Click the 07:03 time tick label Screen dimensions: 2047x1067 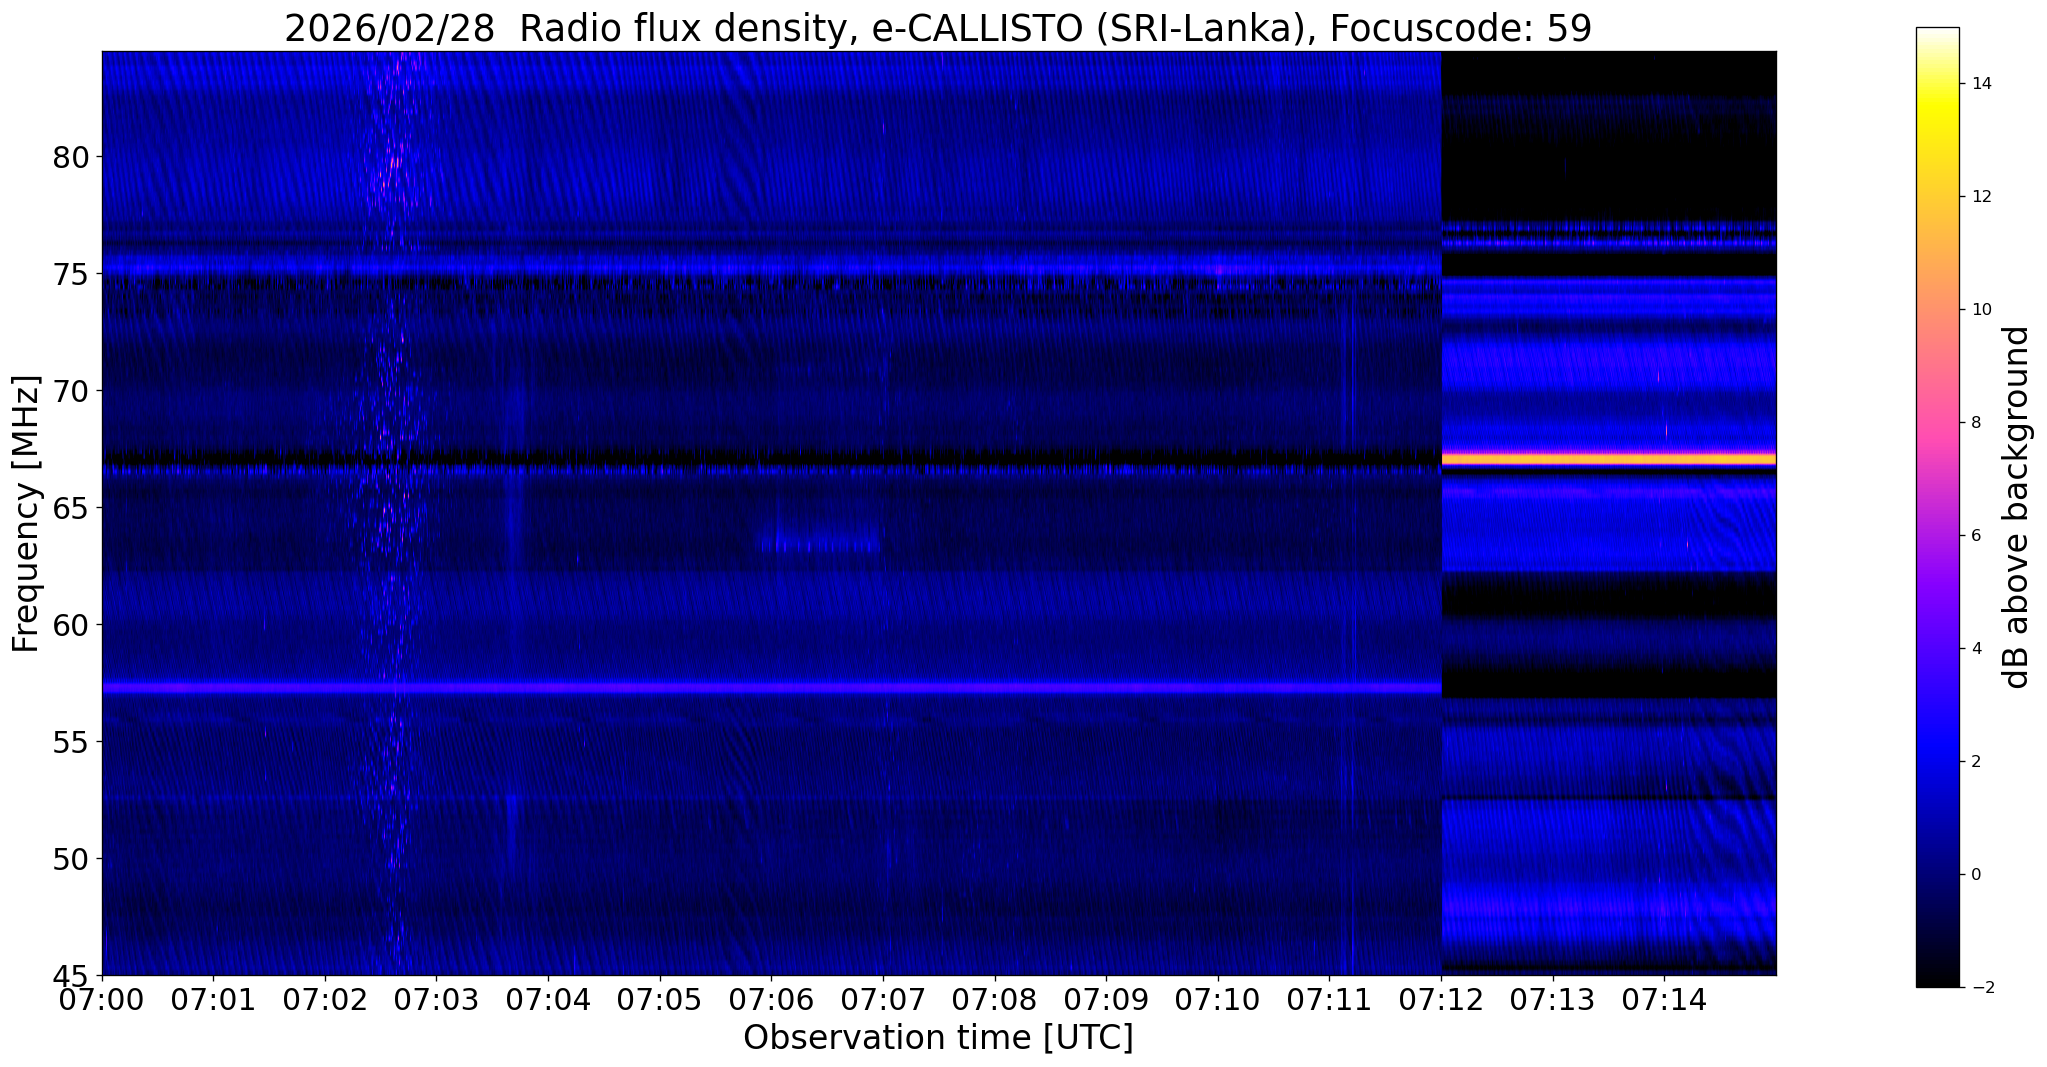point(437,999)
